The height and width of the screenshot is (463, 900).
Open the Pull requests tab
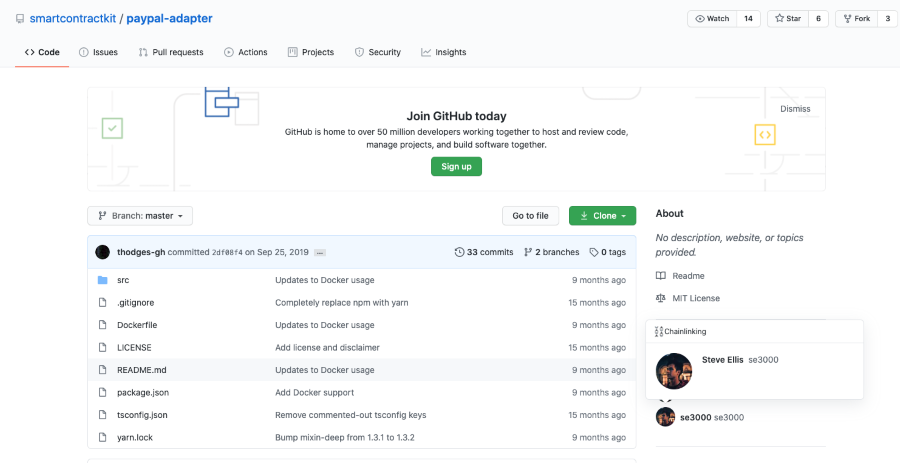click(x=171, y=52)
